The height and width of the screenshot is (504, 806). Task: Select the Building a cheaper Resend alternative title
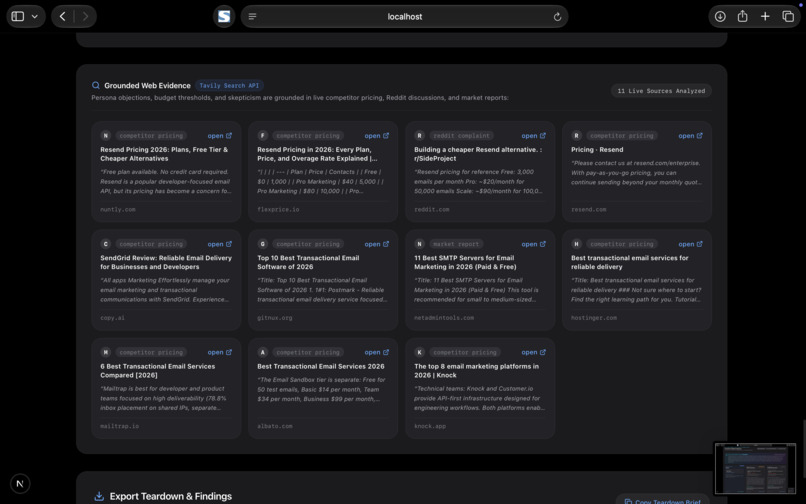click(x=478, y=154)
